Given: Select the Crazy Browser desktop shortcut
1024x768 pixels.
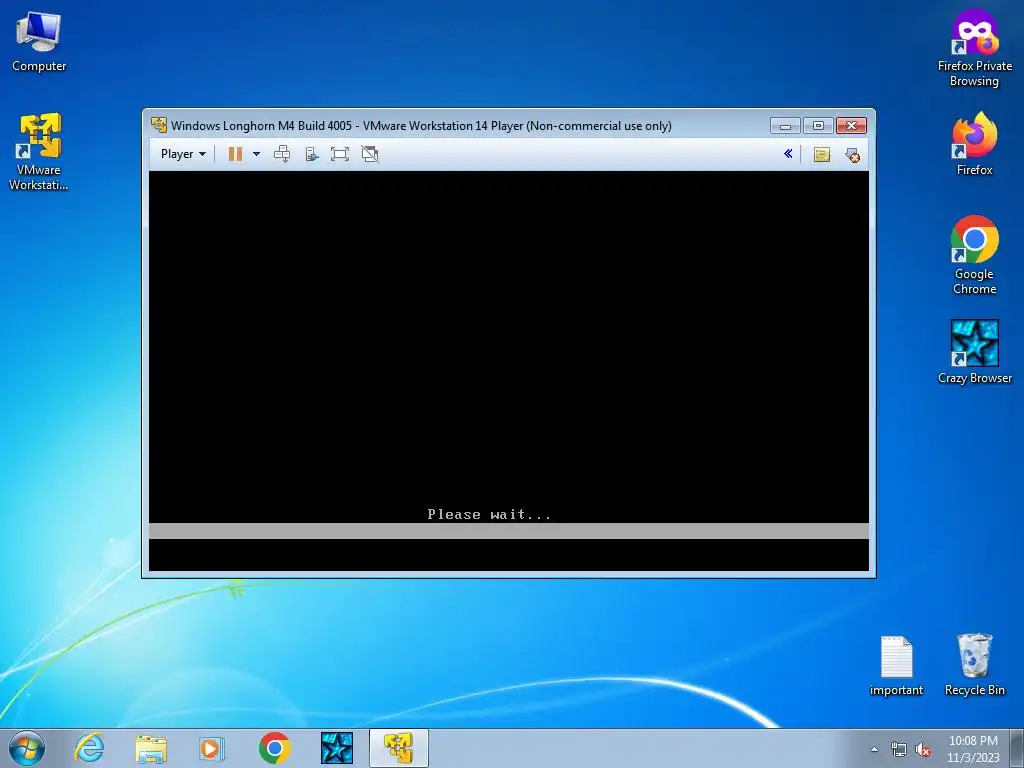Looking at the screenshot, I should point(974,351).
